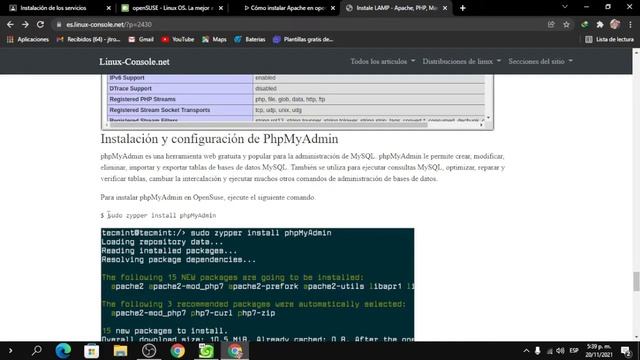Screen dimensions: 640x360
Task: Click 'Registered PHP Streams' table cell
Action: click(x=180, y=99)
